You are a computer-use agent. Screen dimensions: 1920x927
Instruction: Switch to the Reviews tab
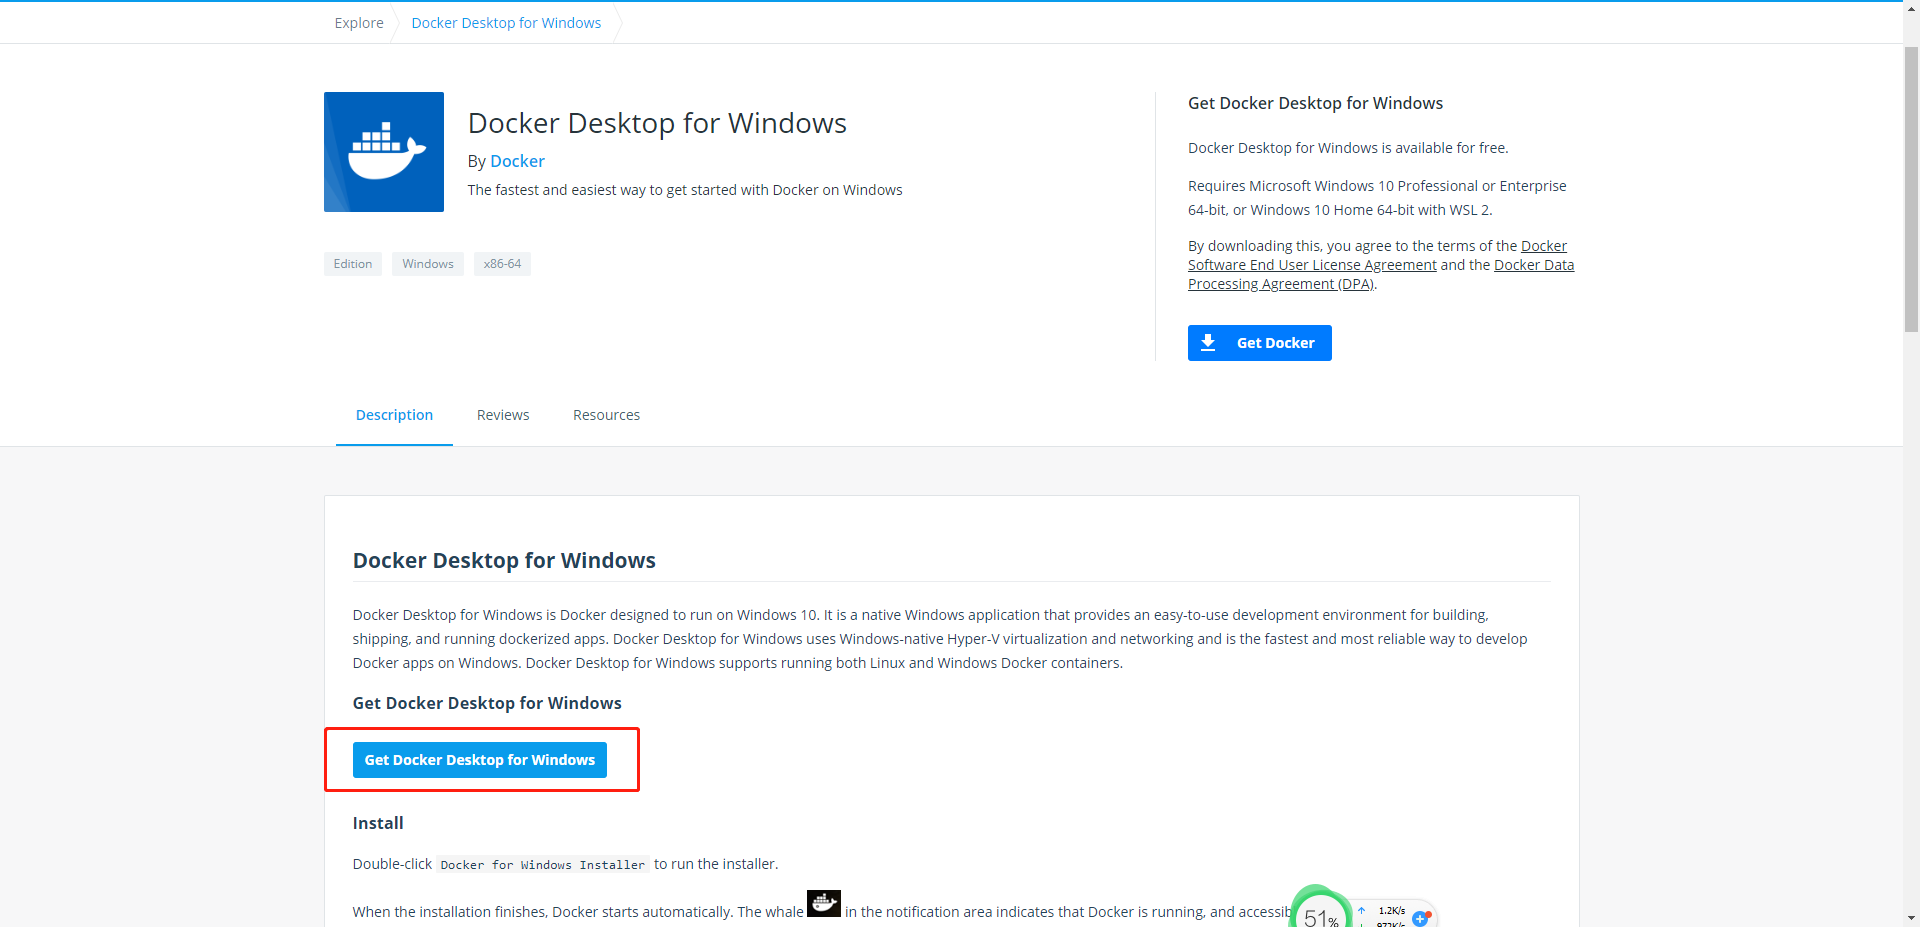pos(502,415)
